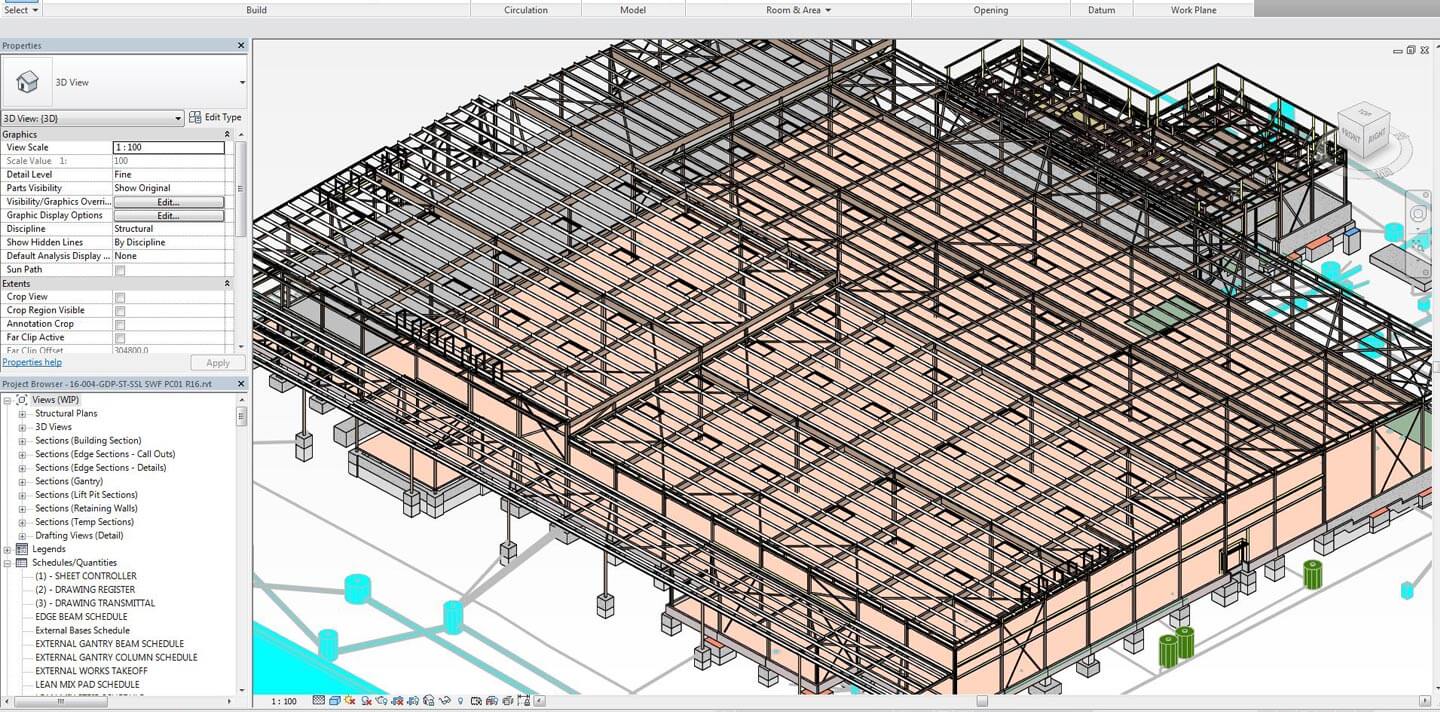The width and height of the screenshot is (1440, 712).
Task: Click Temporary Hide/Isolate glasses icon
Action: (444, 701)
